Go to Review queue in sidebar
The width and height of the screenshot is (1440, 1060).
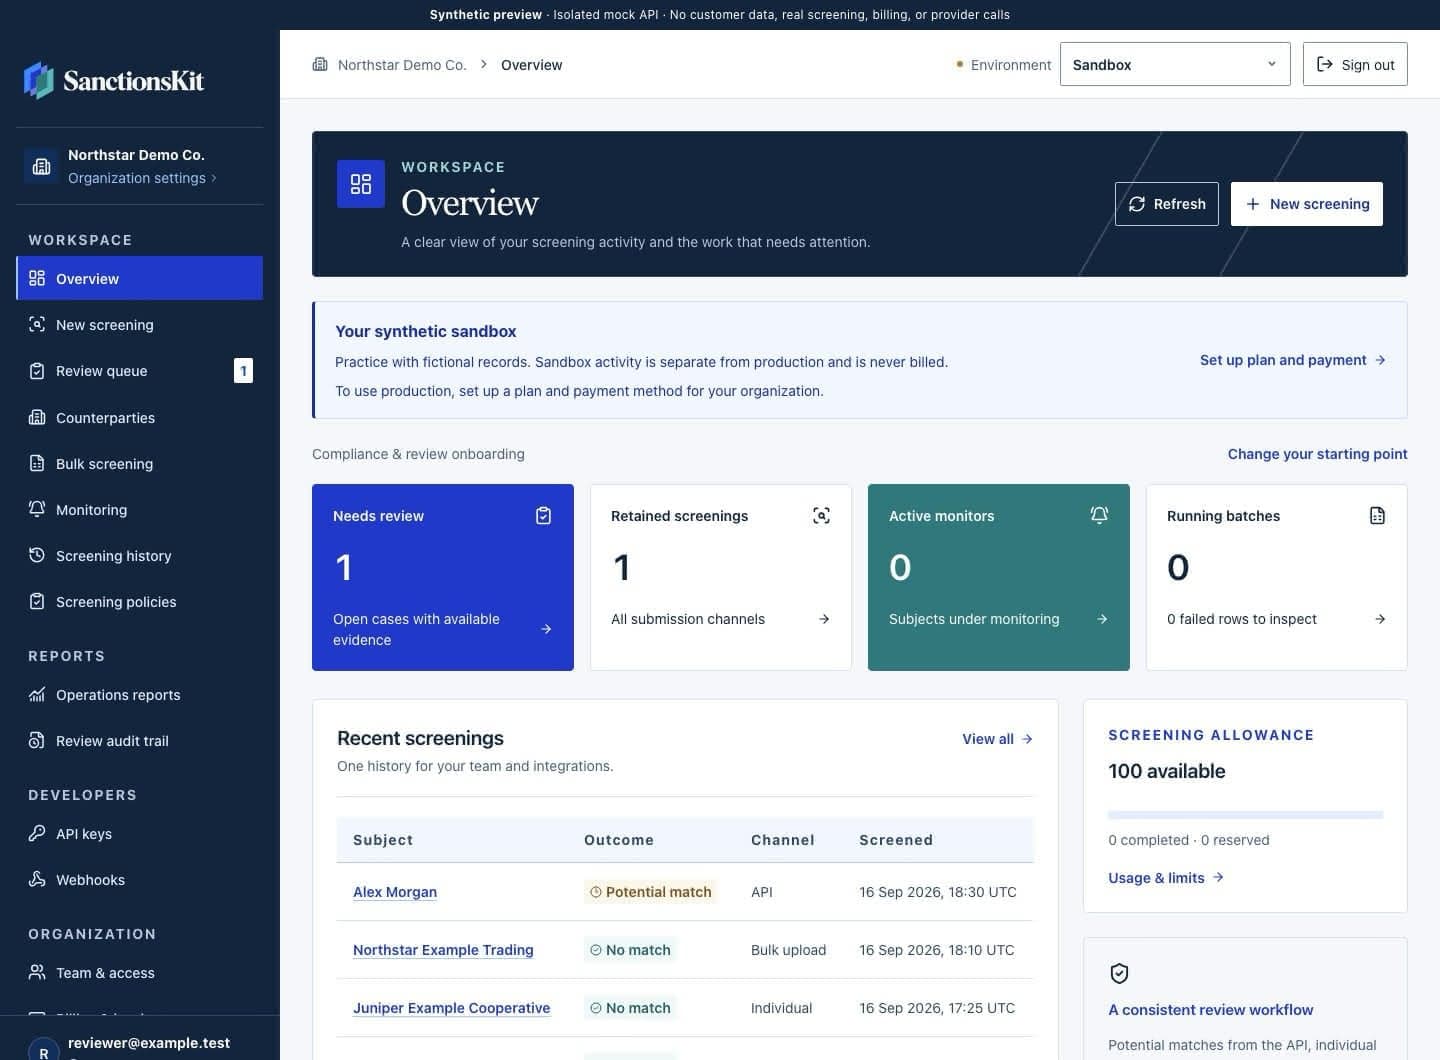140,370
